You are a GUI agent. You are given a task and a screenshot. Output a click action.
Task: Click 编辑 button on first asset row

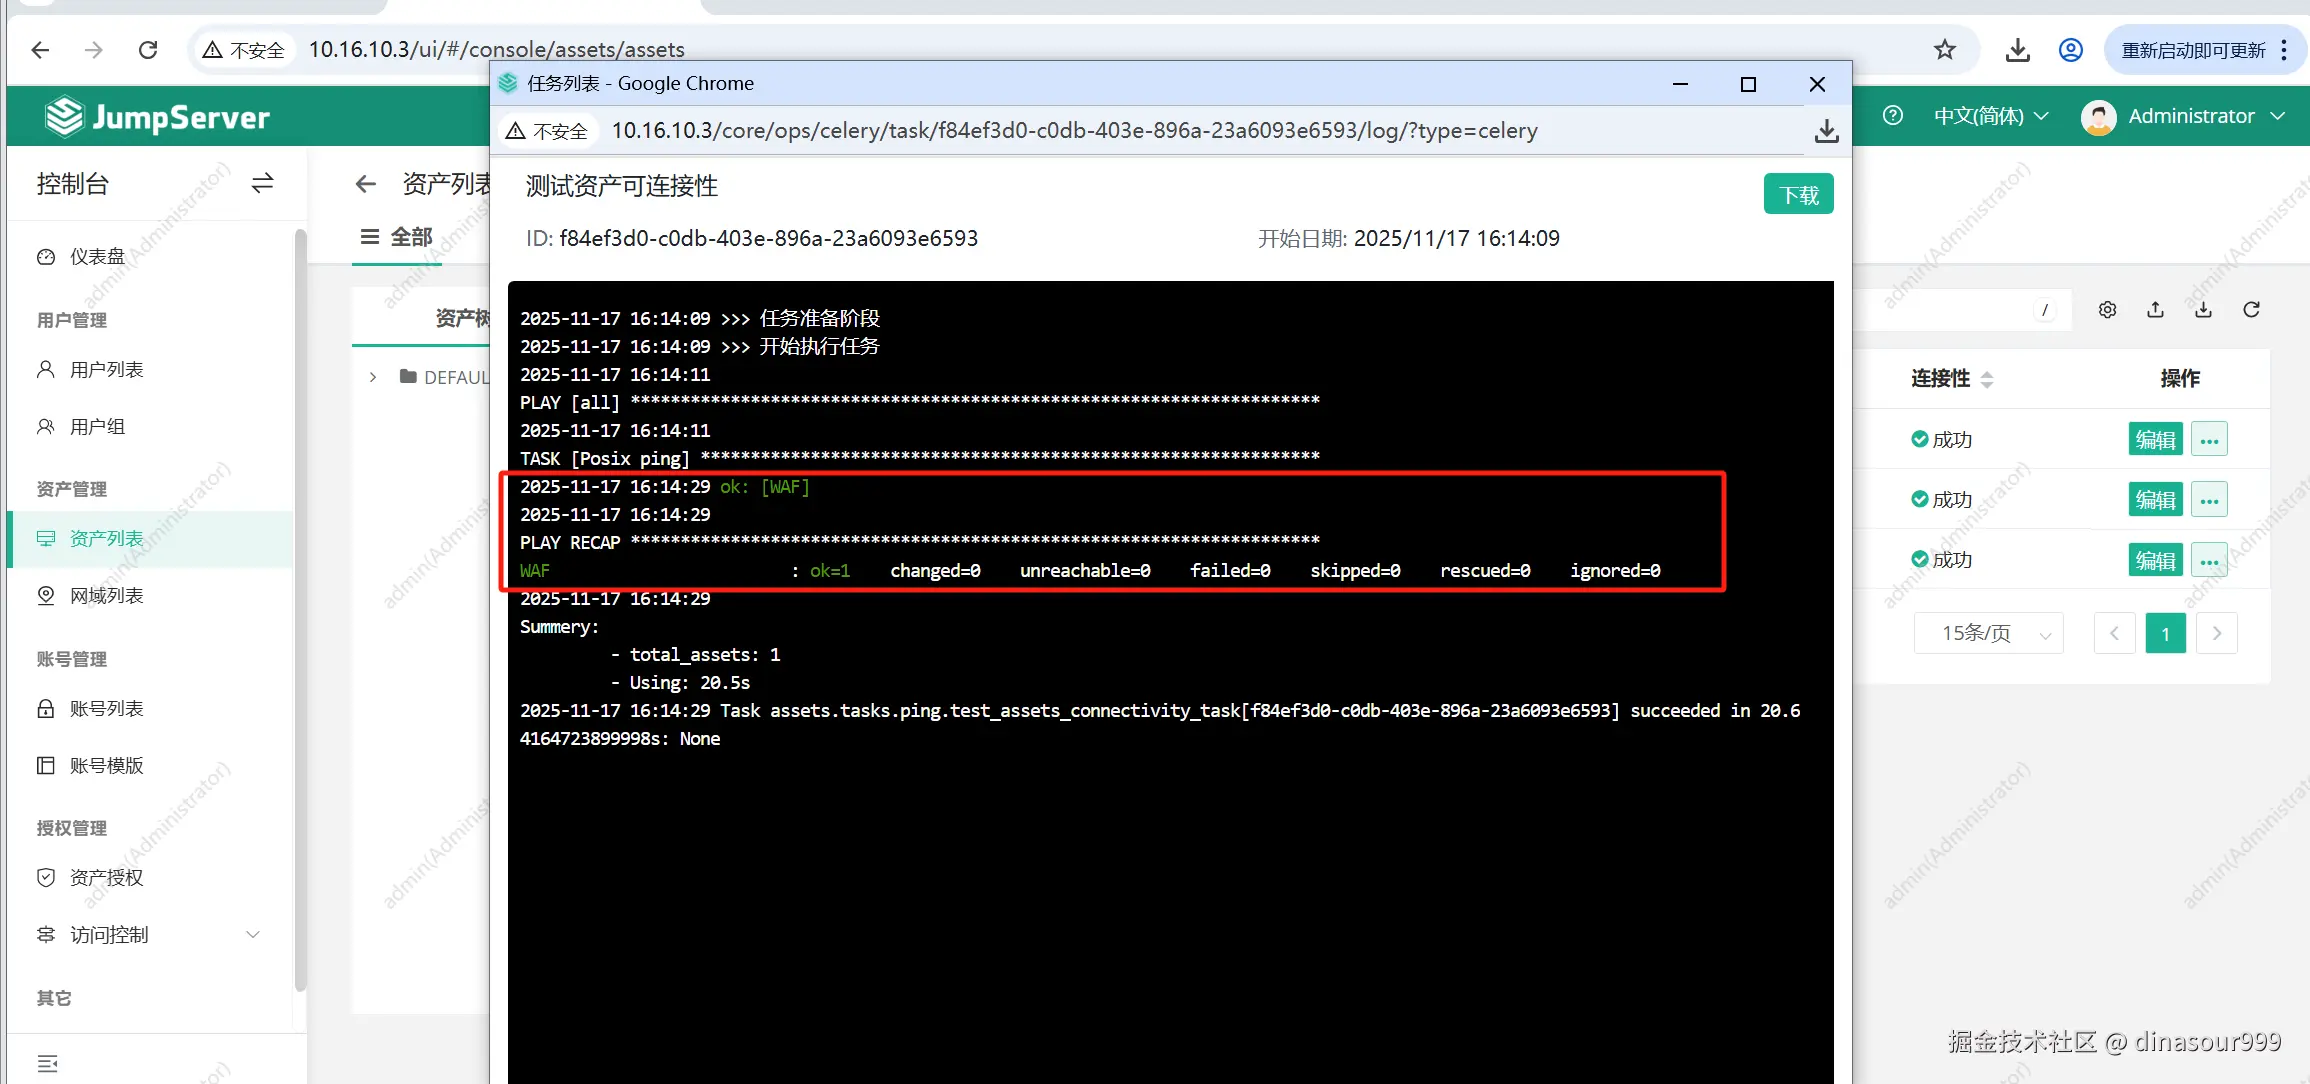click(2155, 440)
